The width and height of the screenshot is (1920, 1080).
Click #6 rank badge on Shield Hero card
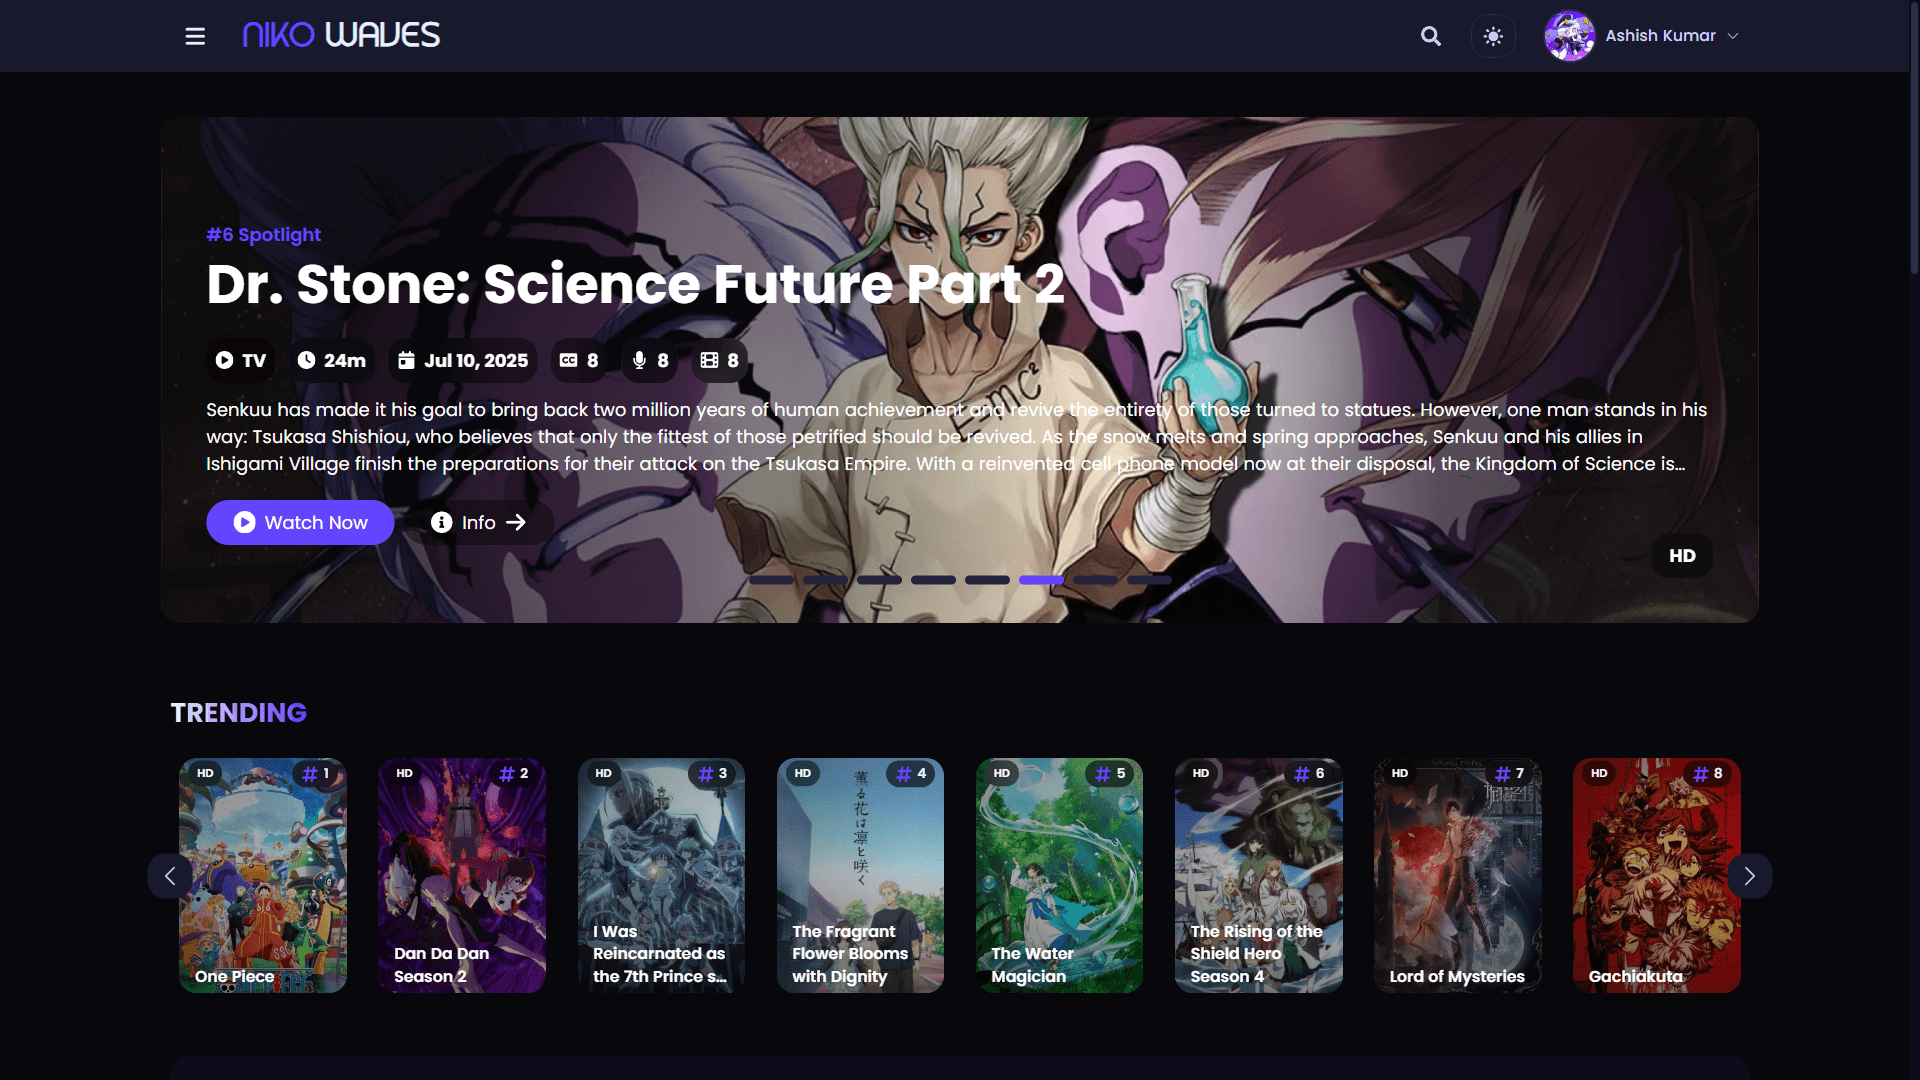tap(1310, 773)
